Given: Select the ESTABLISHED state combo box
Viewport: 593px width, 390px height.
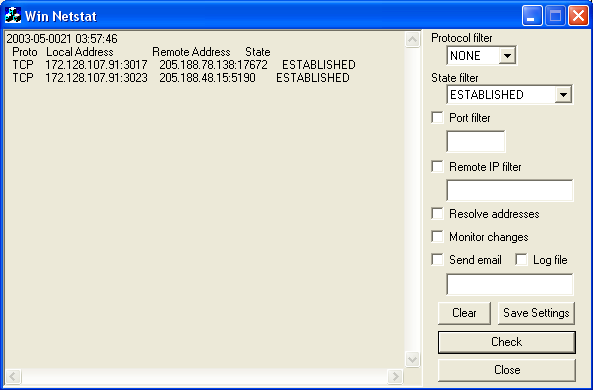Looking at the screenshot, I should 509,95.
